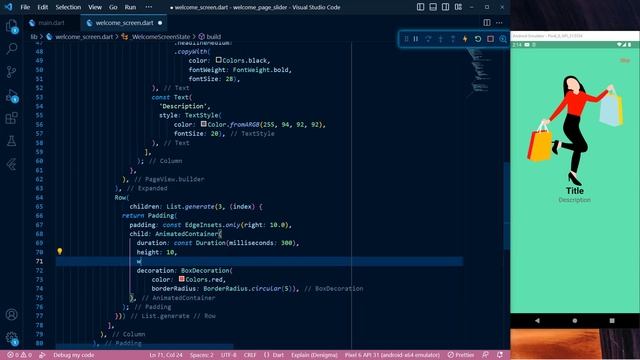
Task: Grab the debug toolbar drag handle
Action: click(x=406, y=39)
